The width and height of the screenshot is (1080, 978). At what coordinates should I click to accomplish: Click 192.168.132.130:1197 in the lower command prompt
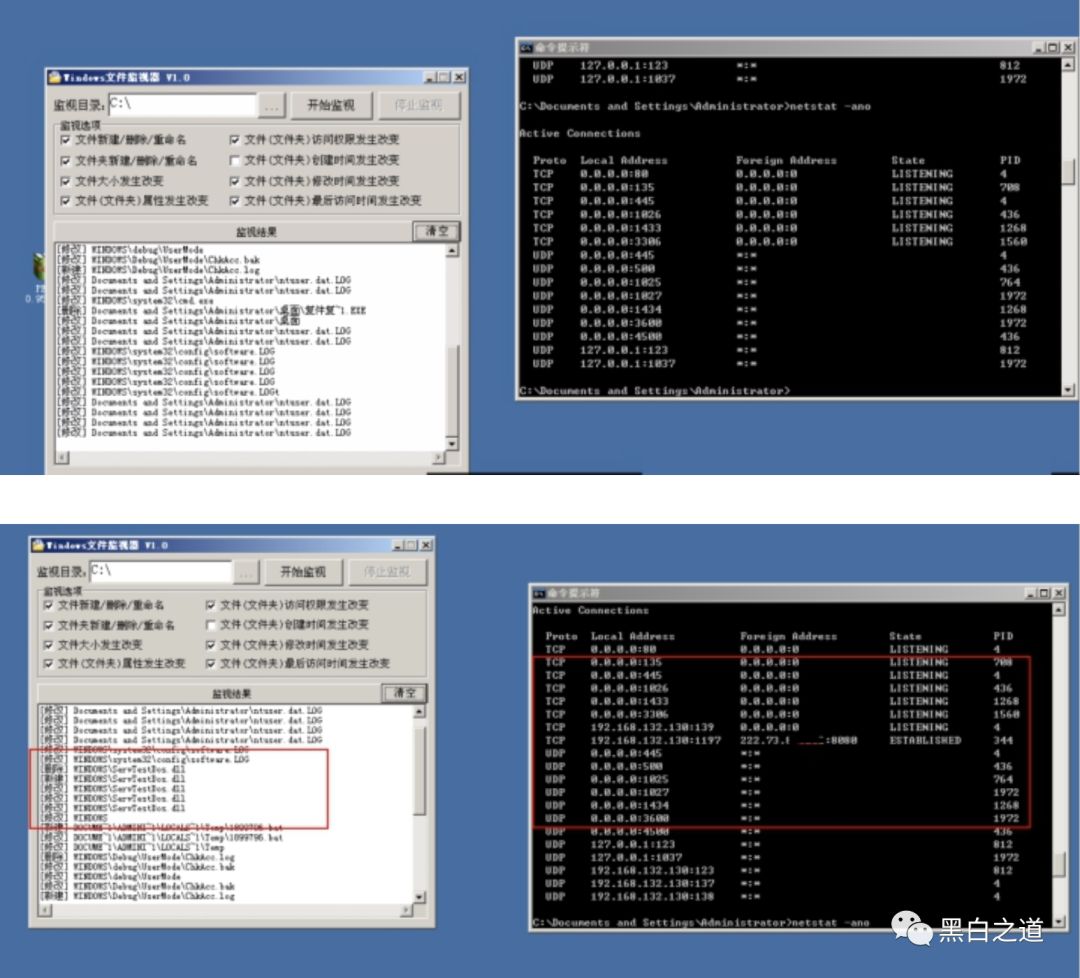pyautogui.click(x=655, y=740)
